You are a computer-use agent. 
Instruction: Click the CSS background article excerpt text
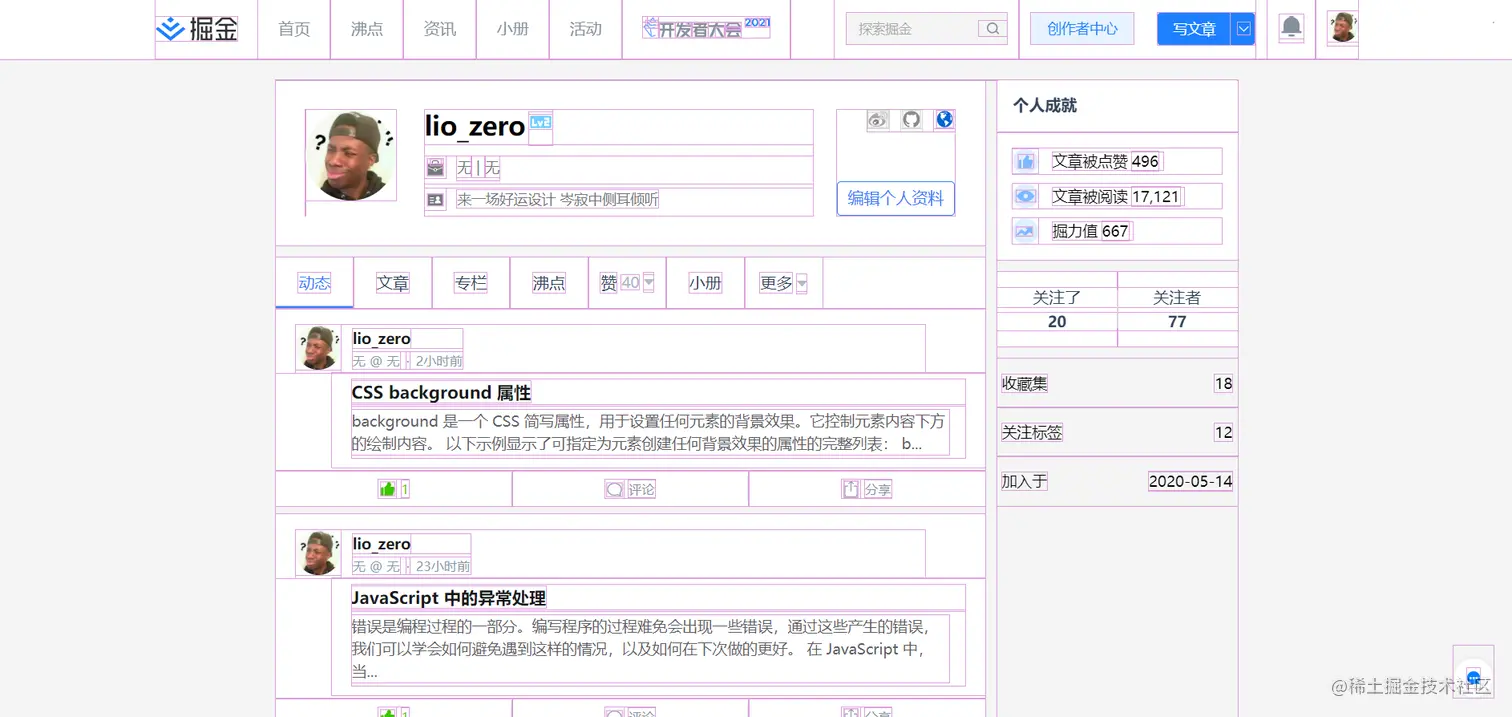pyautogui.click(x=650, y=432)
